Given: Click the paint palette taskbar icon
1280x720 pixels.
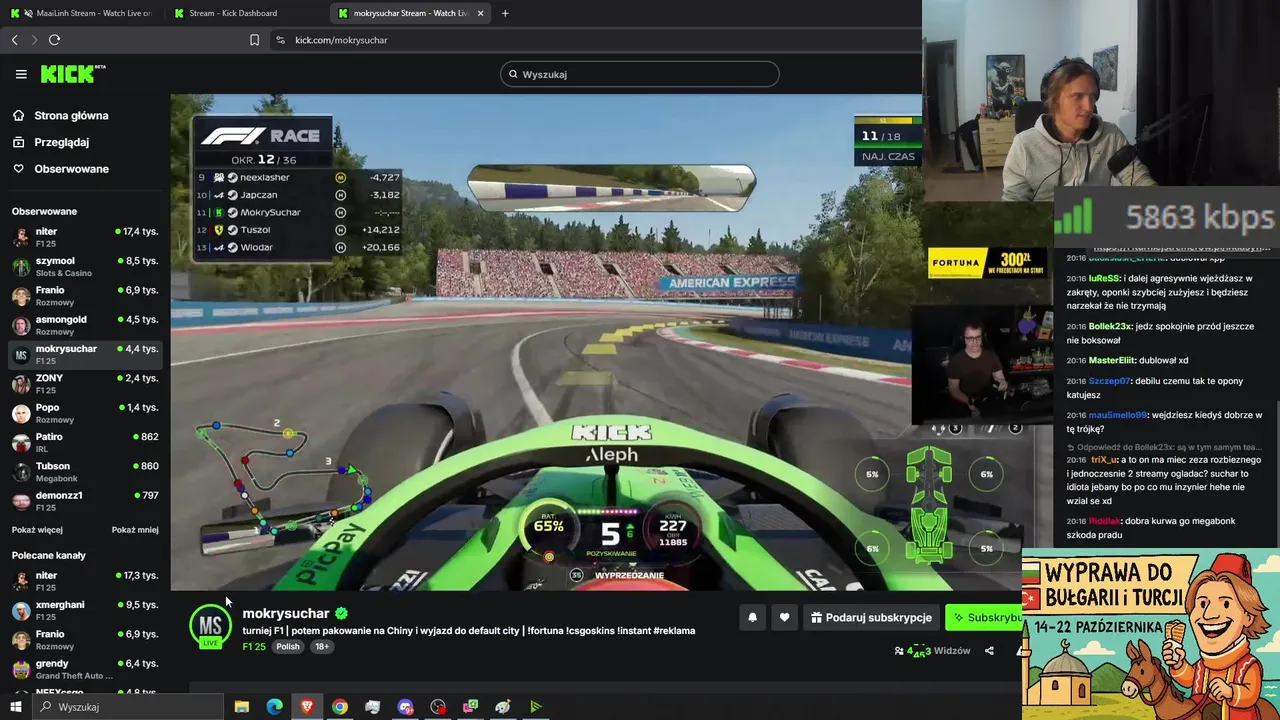Looking at the screenshot, I should coord(503,707).
